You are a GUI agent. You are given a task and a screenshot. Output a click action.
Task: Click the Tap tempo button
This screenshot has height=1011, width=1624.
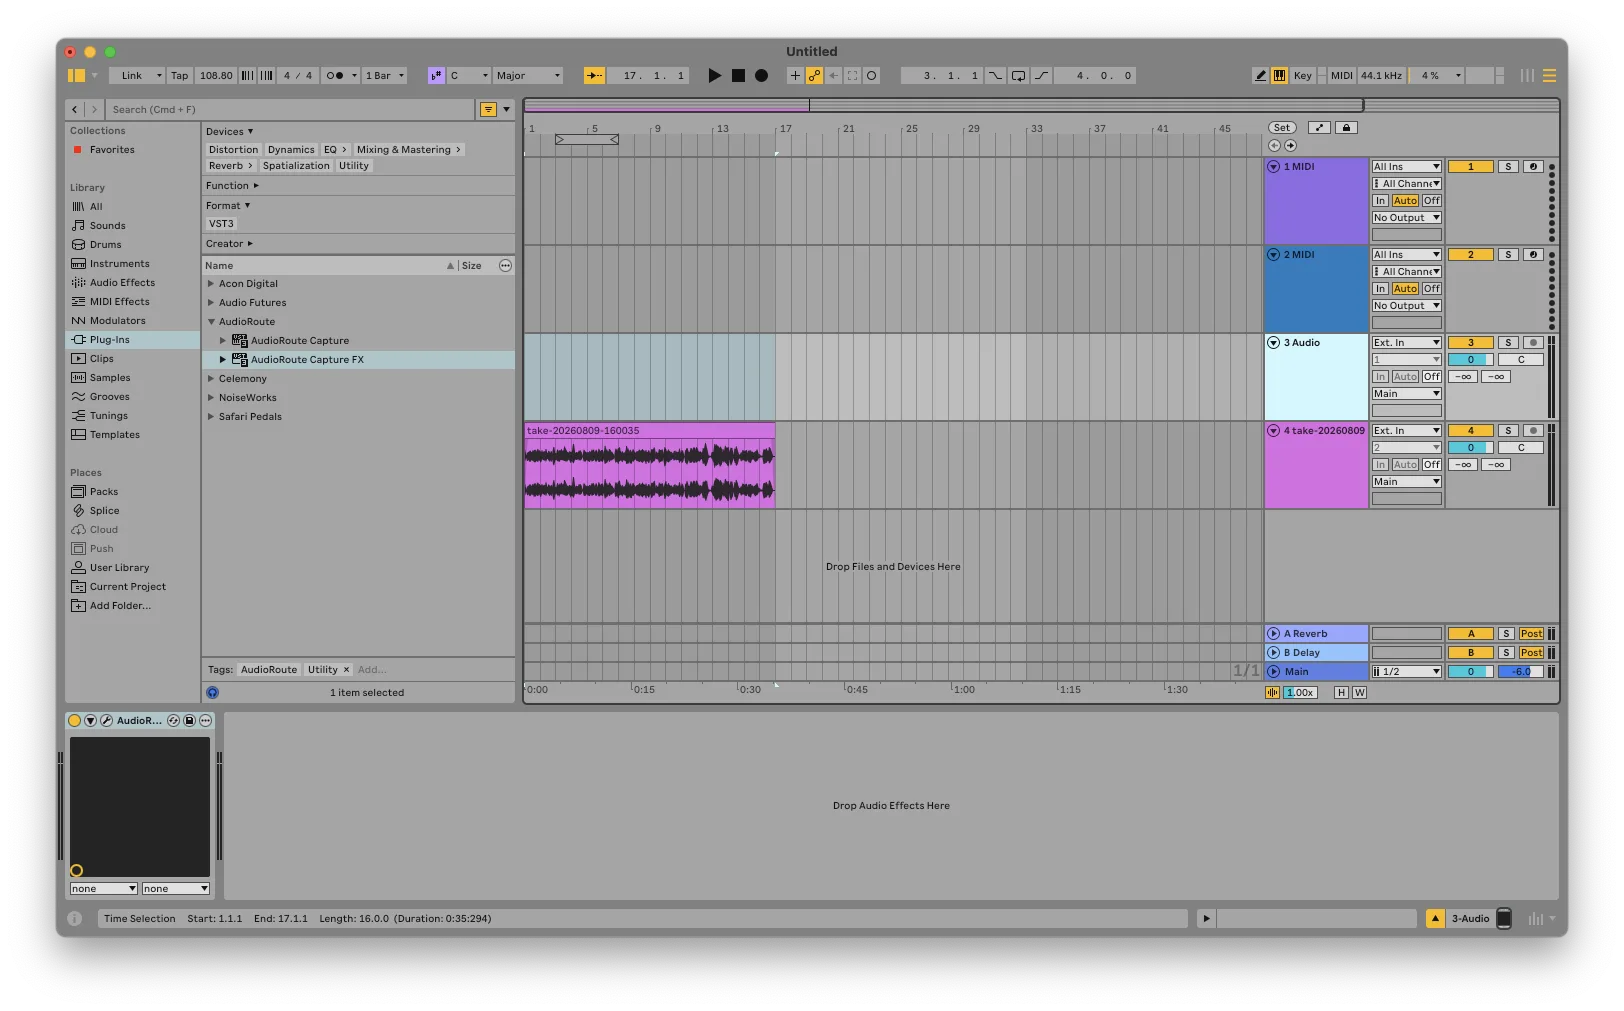coord(179,75)
